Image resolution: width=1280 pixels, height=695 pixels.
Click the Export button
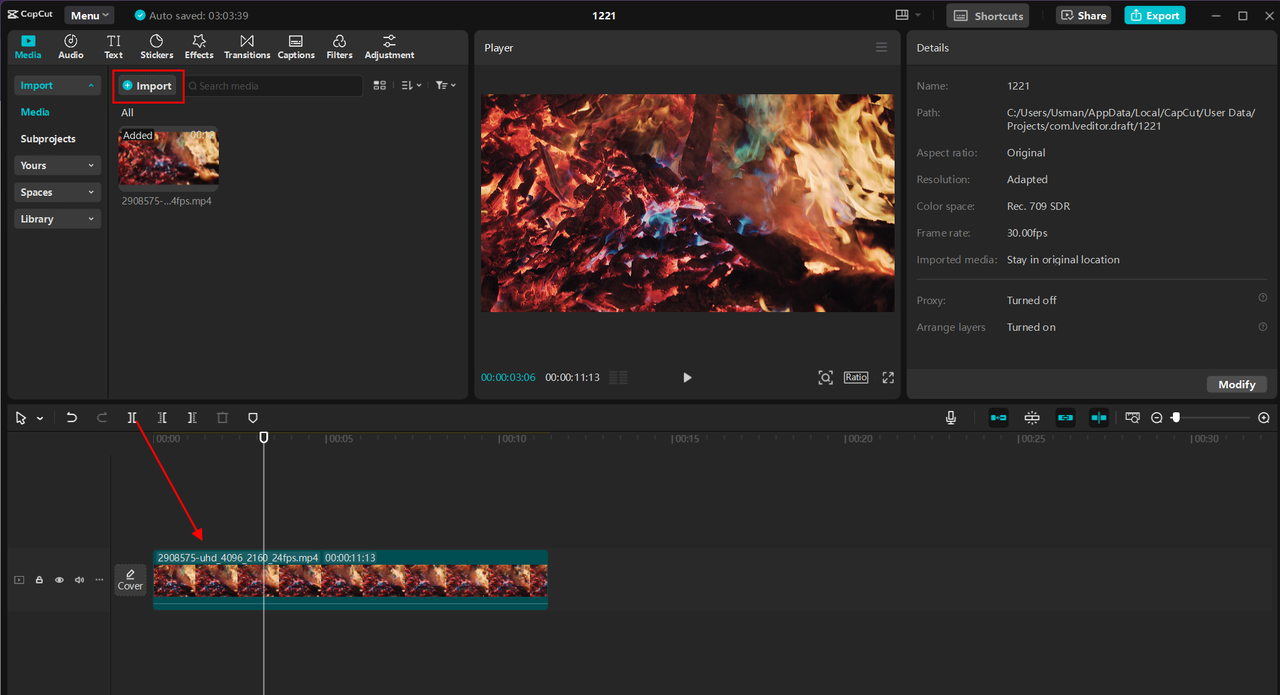(1154, 16)
